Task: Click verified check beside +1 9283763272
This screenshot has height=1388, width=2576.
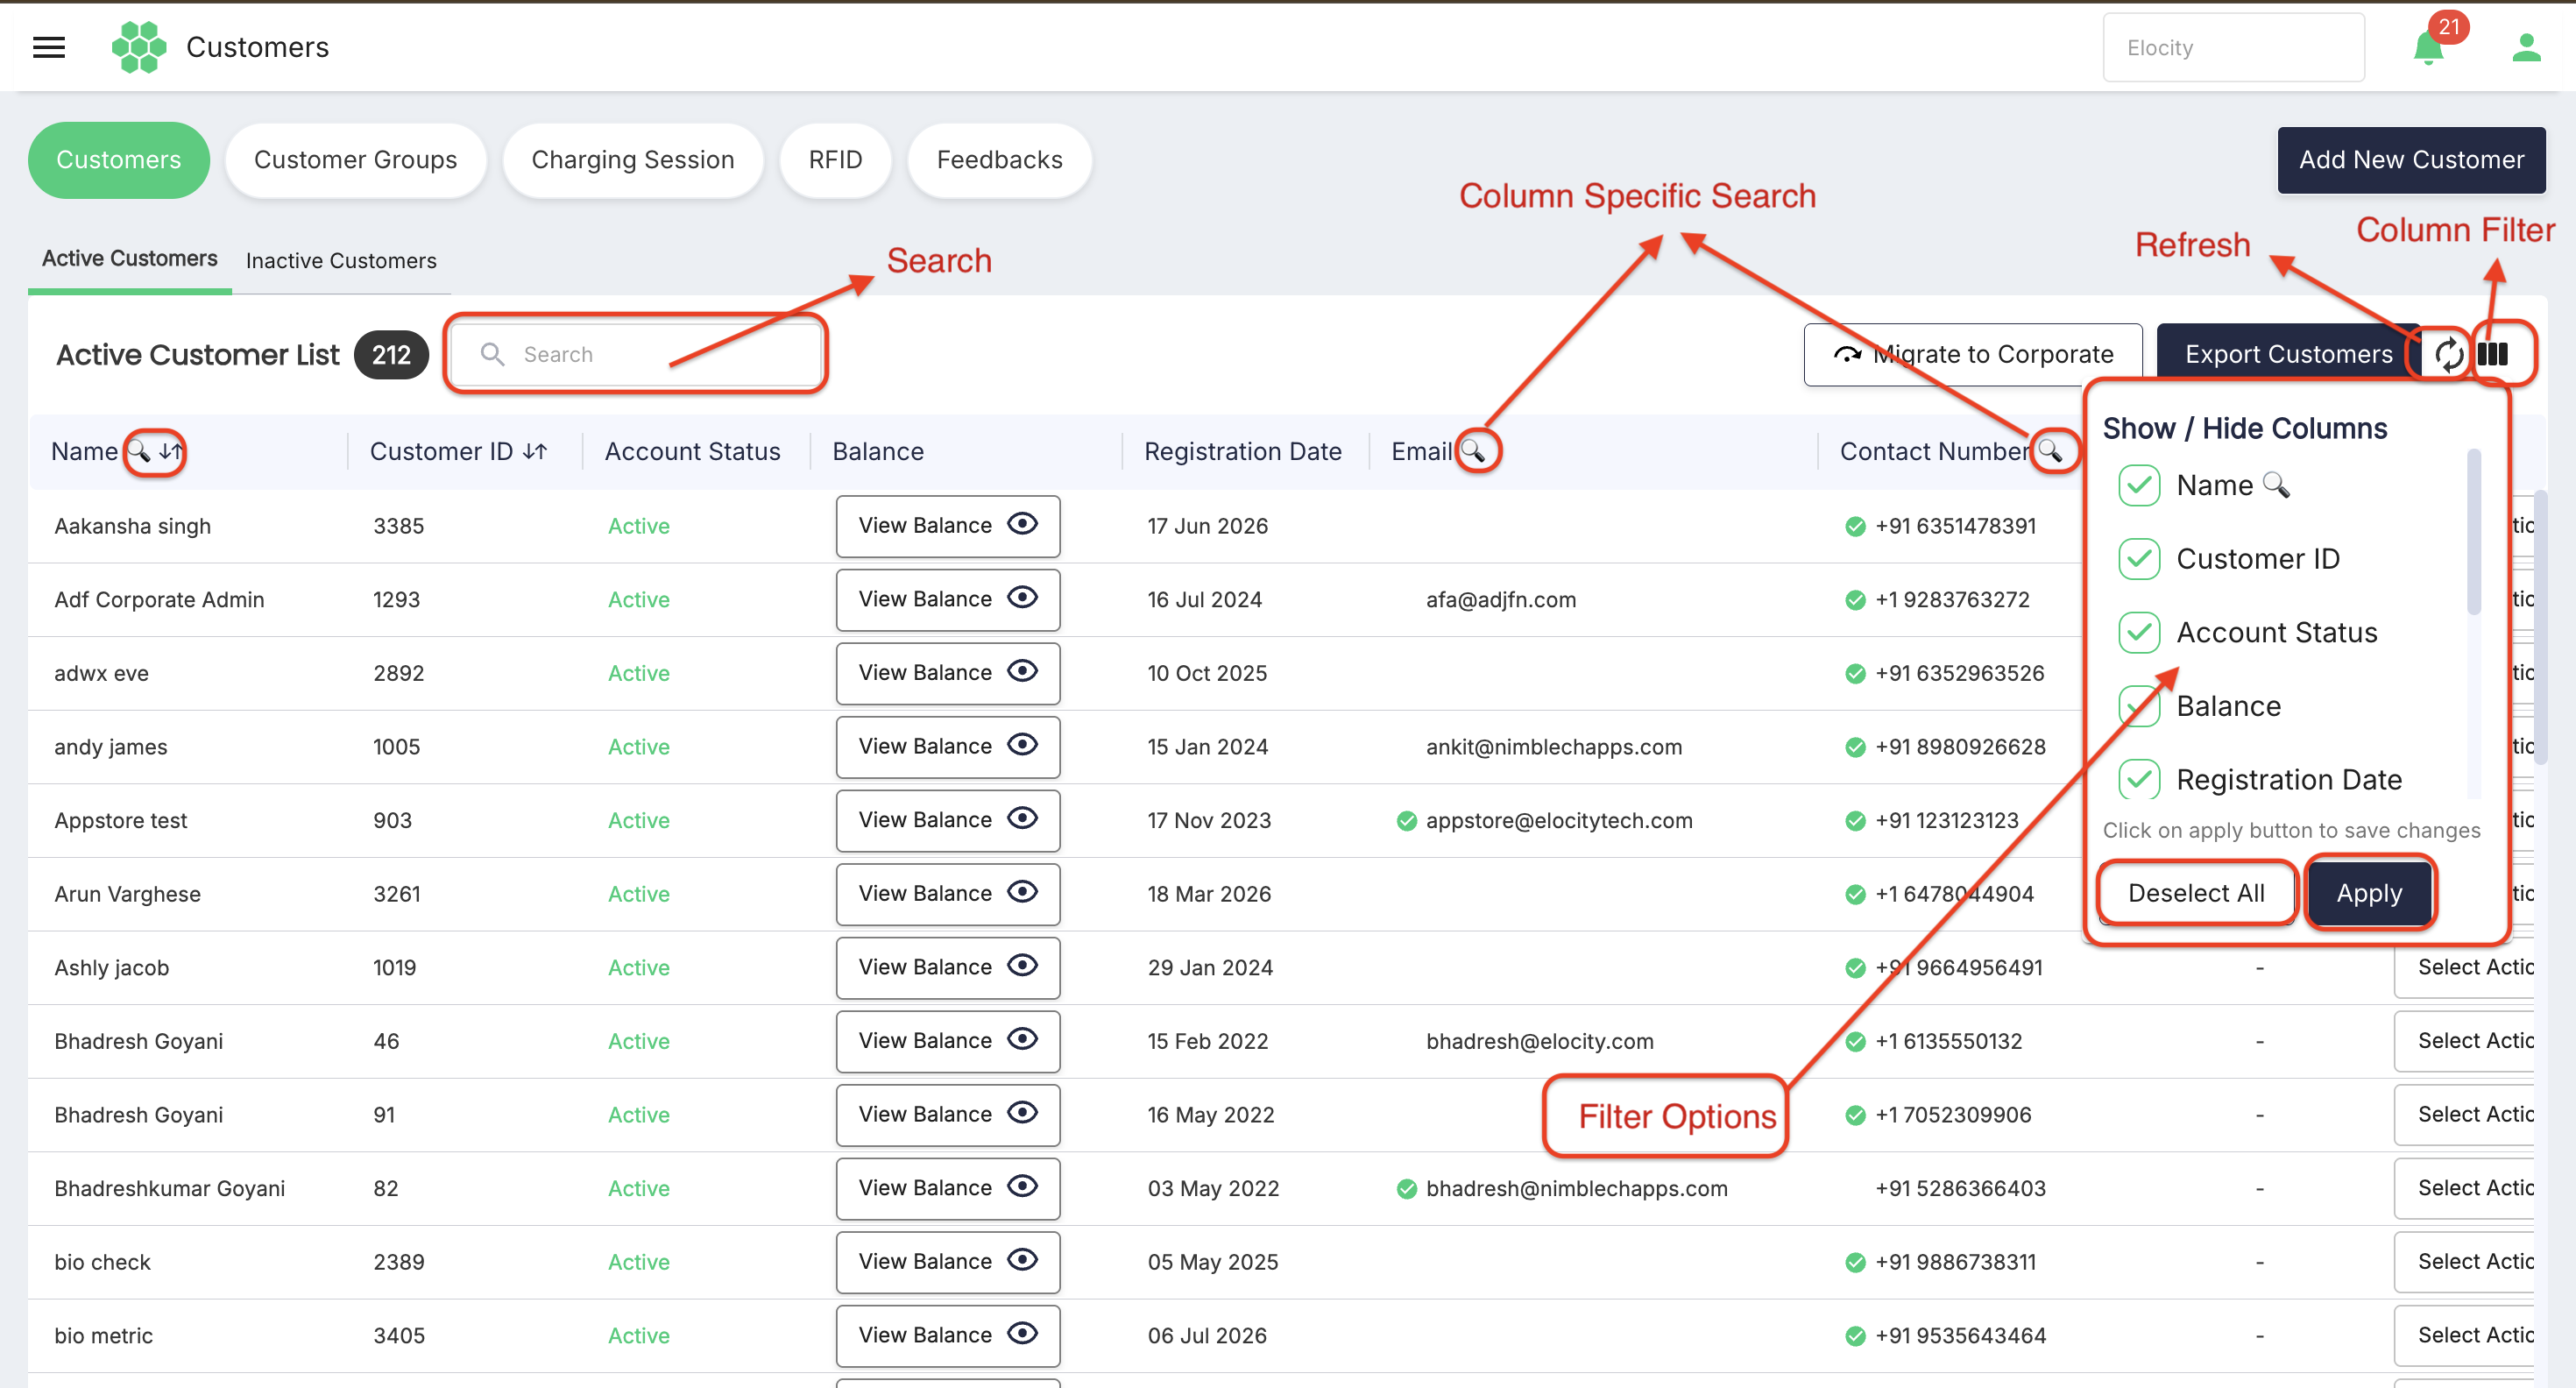Action: pos(1855,600)
